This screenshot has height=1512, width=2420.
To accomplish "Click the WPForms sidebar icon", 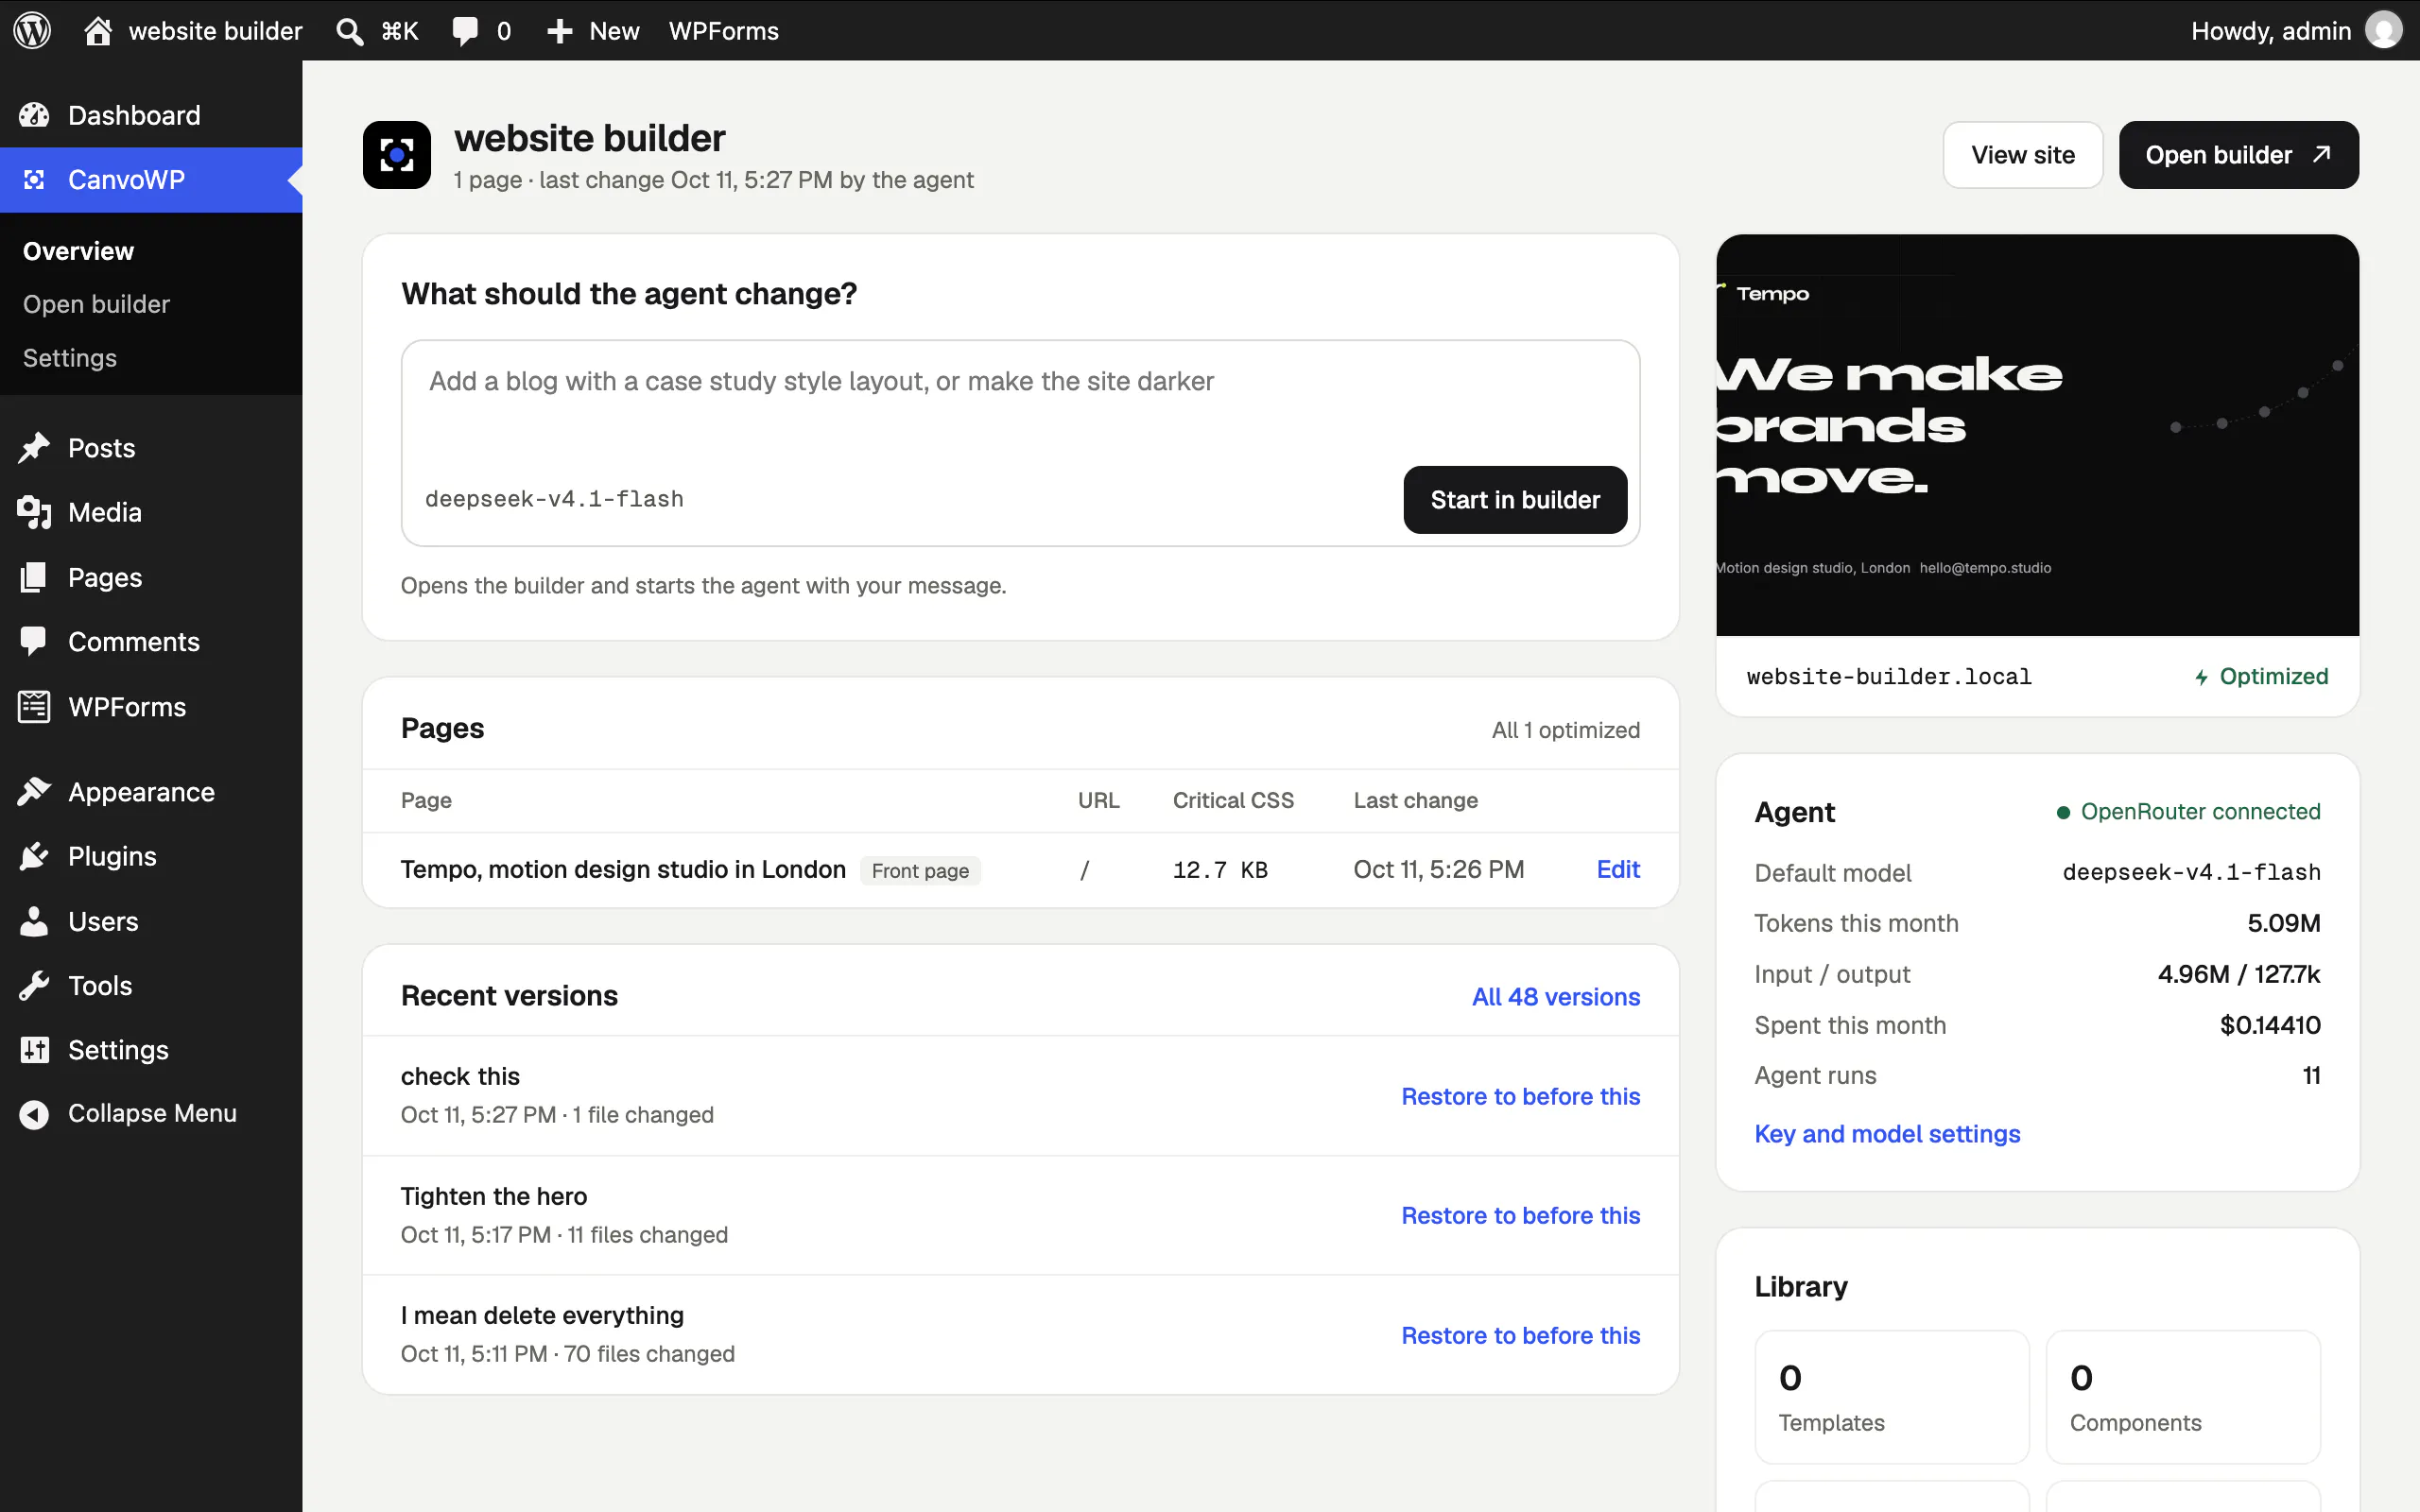I will [34, 707].
